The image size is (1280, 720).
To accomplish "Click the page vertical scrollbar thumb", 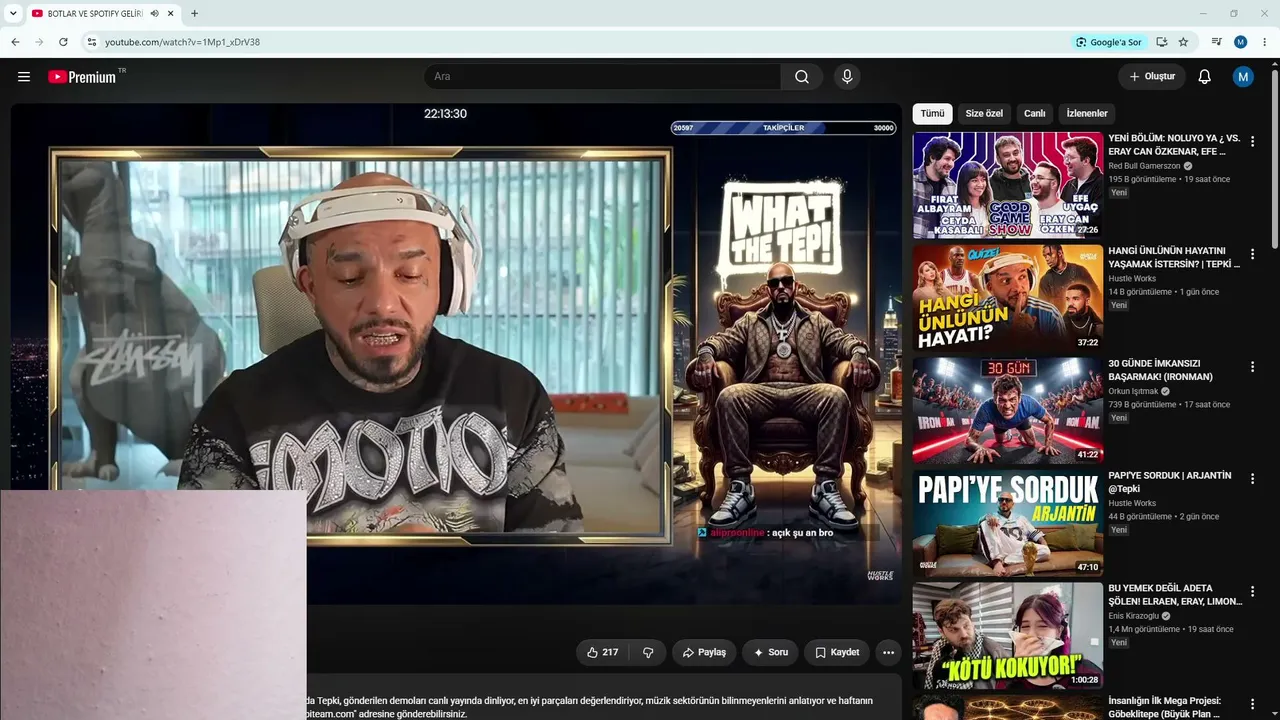I will pos(1274,160).
